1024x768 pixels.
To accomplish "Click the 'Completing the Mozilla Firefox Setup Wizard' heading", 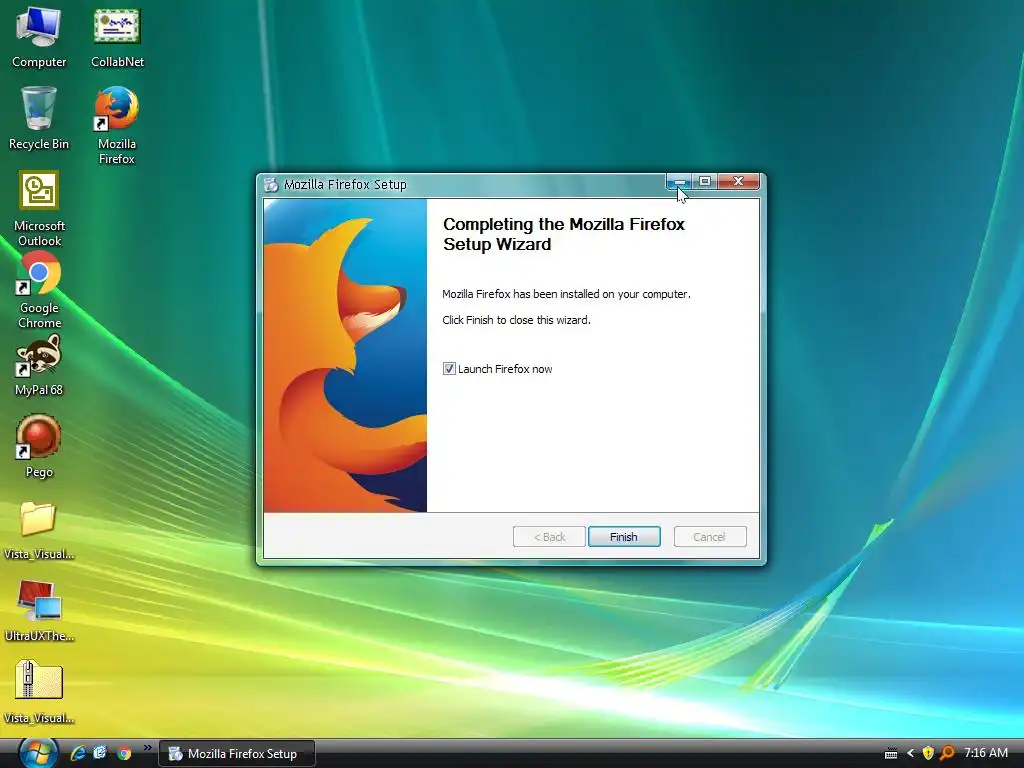I will pos(564,234).
